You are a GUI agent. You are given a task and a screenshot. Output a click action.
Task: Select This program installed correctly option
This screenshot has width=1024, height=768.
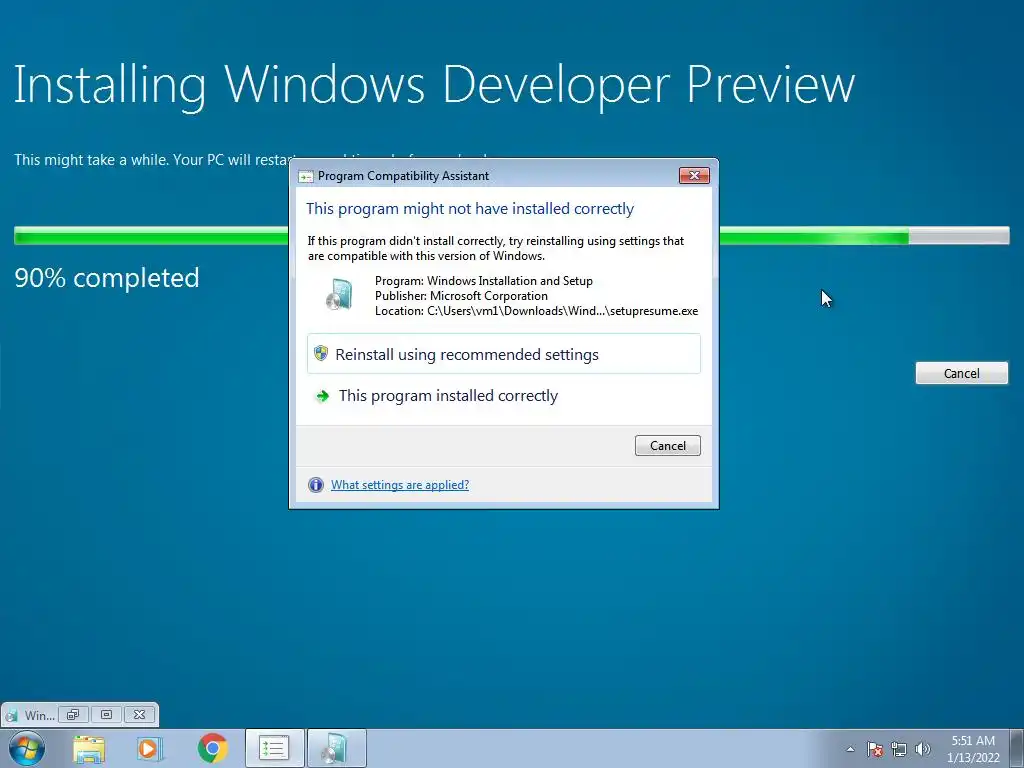(x=504, y=396)
